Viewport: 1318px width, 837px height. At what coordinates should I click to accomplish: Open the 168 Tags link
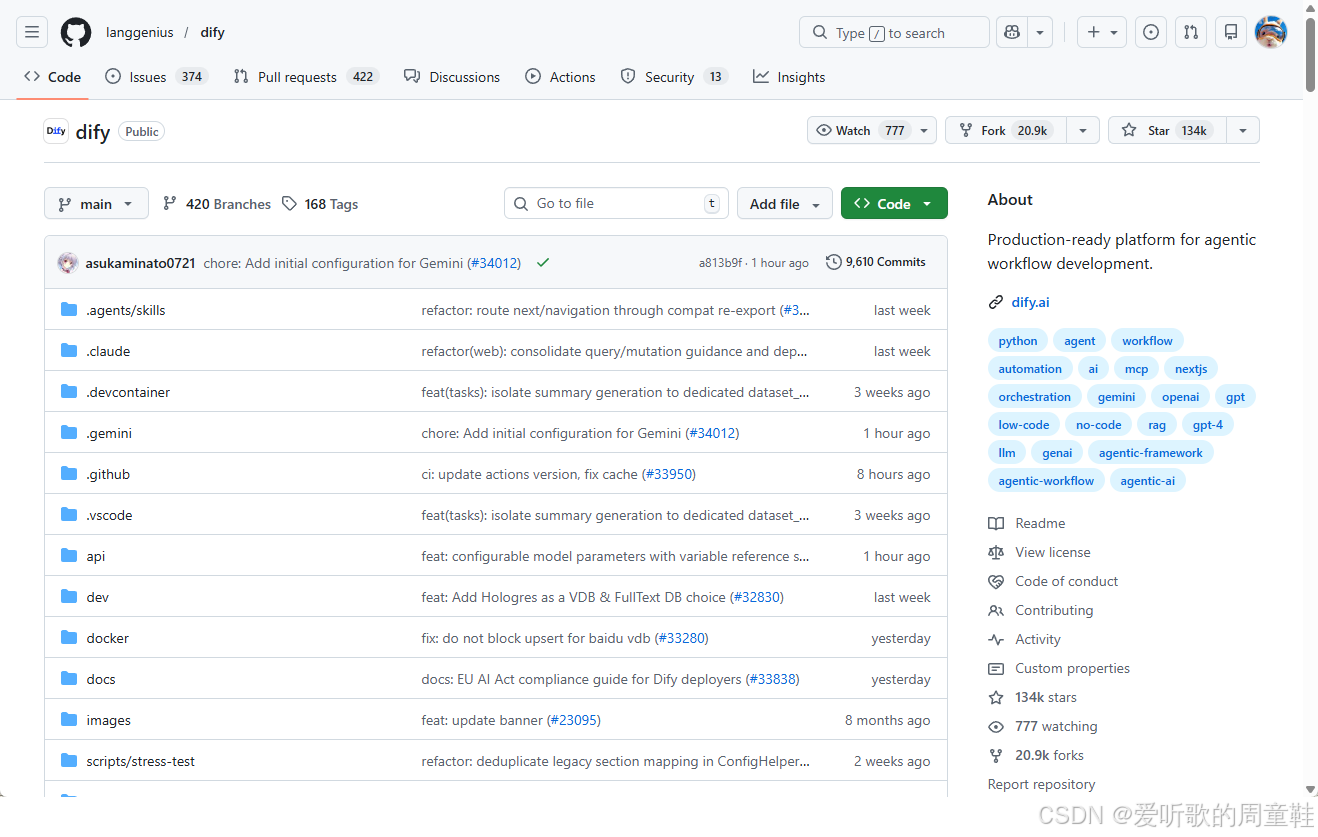click(320, 203)
